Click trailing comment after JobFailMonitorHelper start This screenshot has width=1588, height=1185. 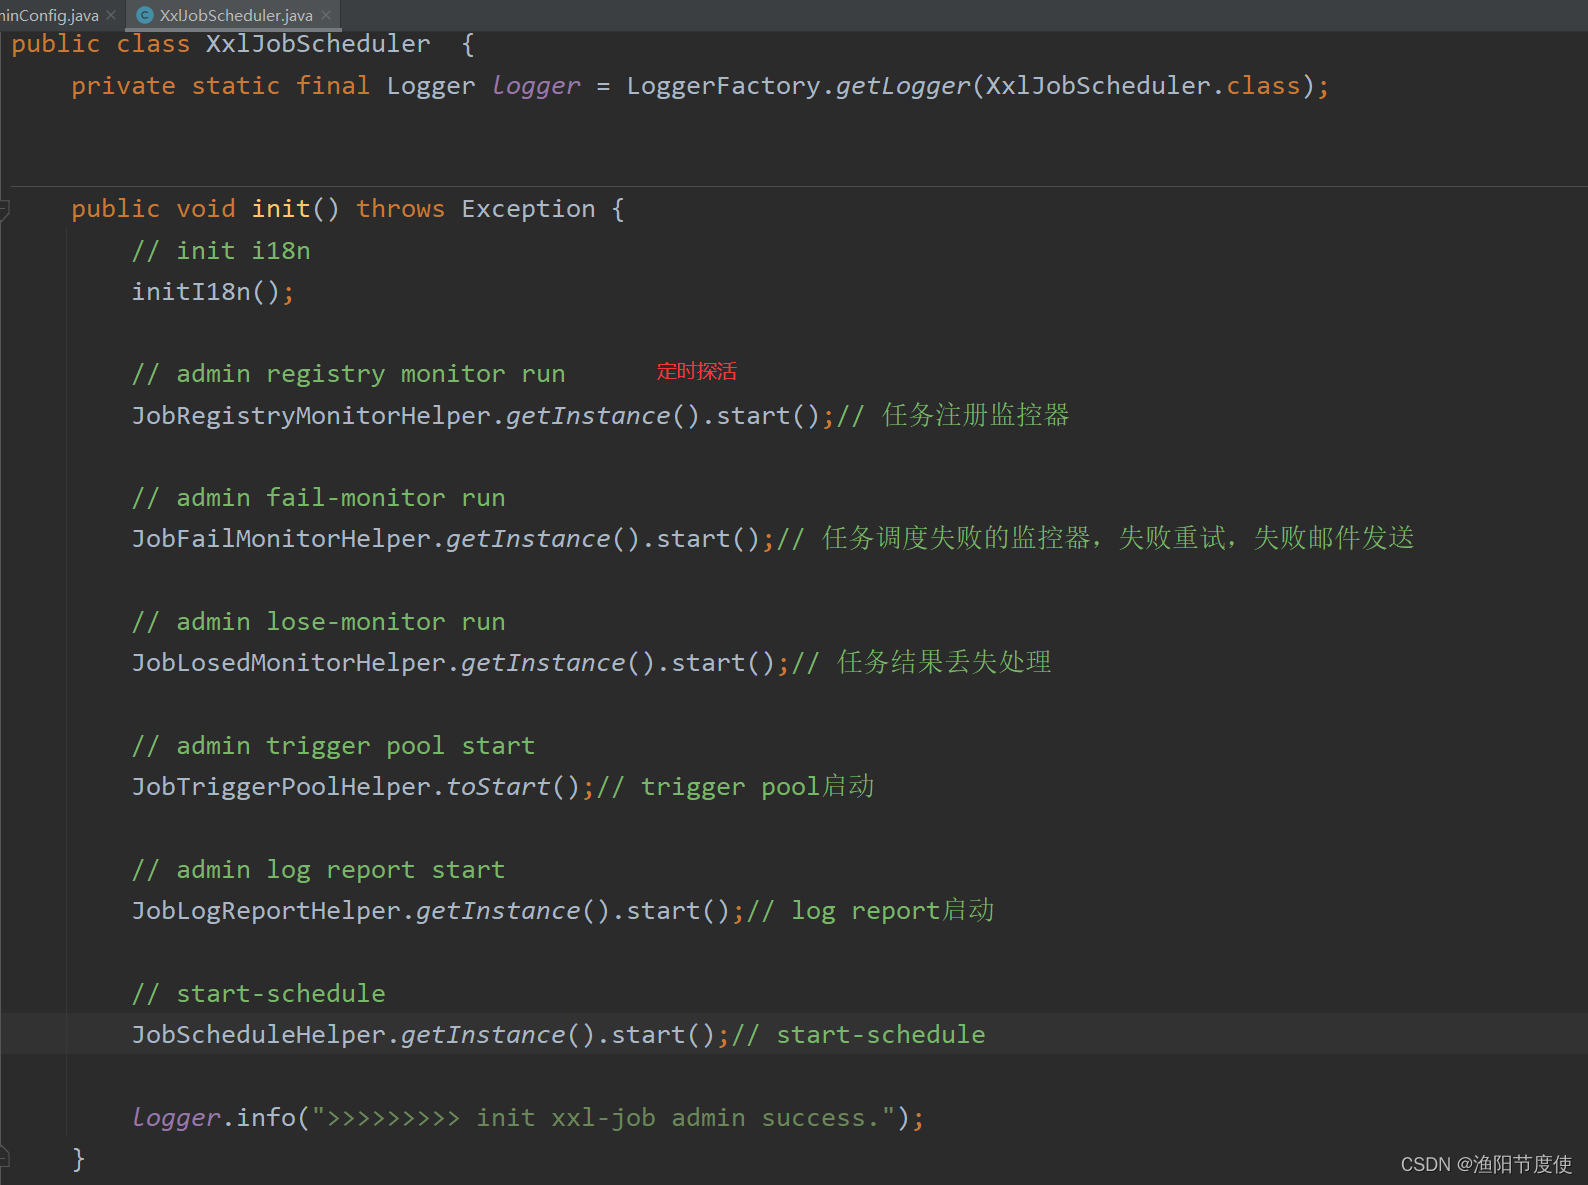coord(1096,539)
